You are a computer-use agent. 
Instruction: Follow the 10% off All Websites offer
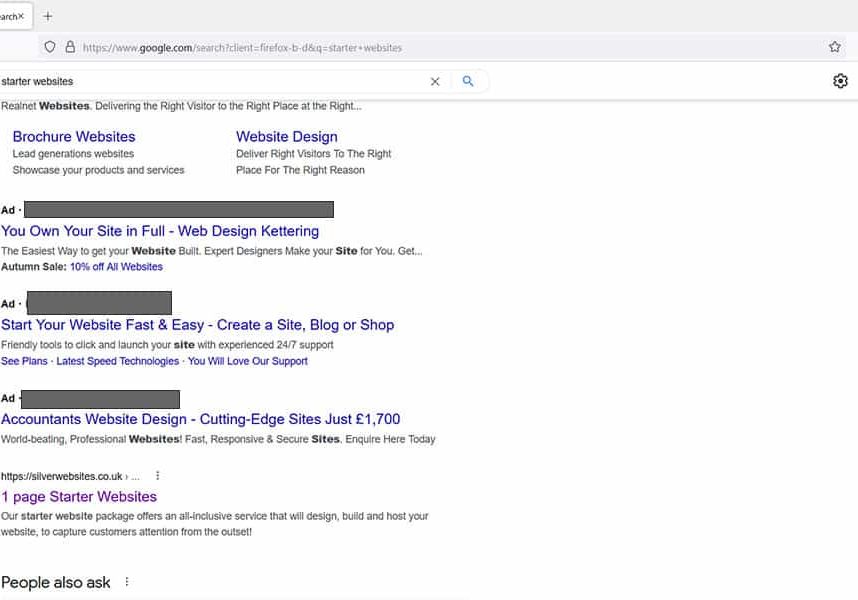116,266
